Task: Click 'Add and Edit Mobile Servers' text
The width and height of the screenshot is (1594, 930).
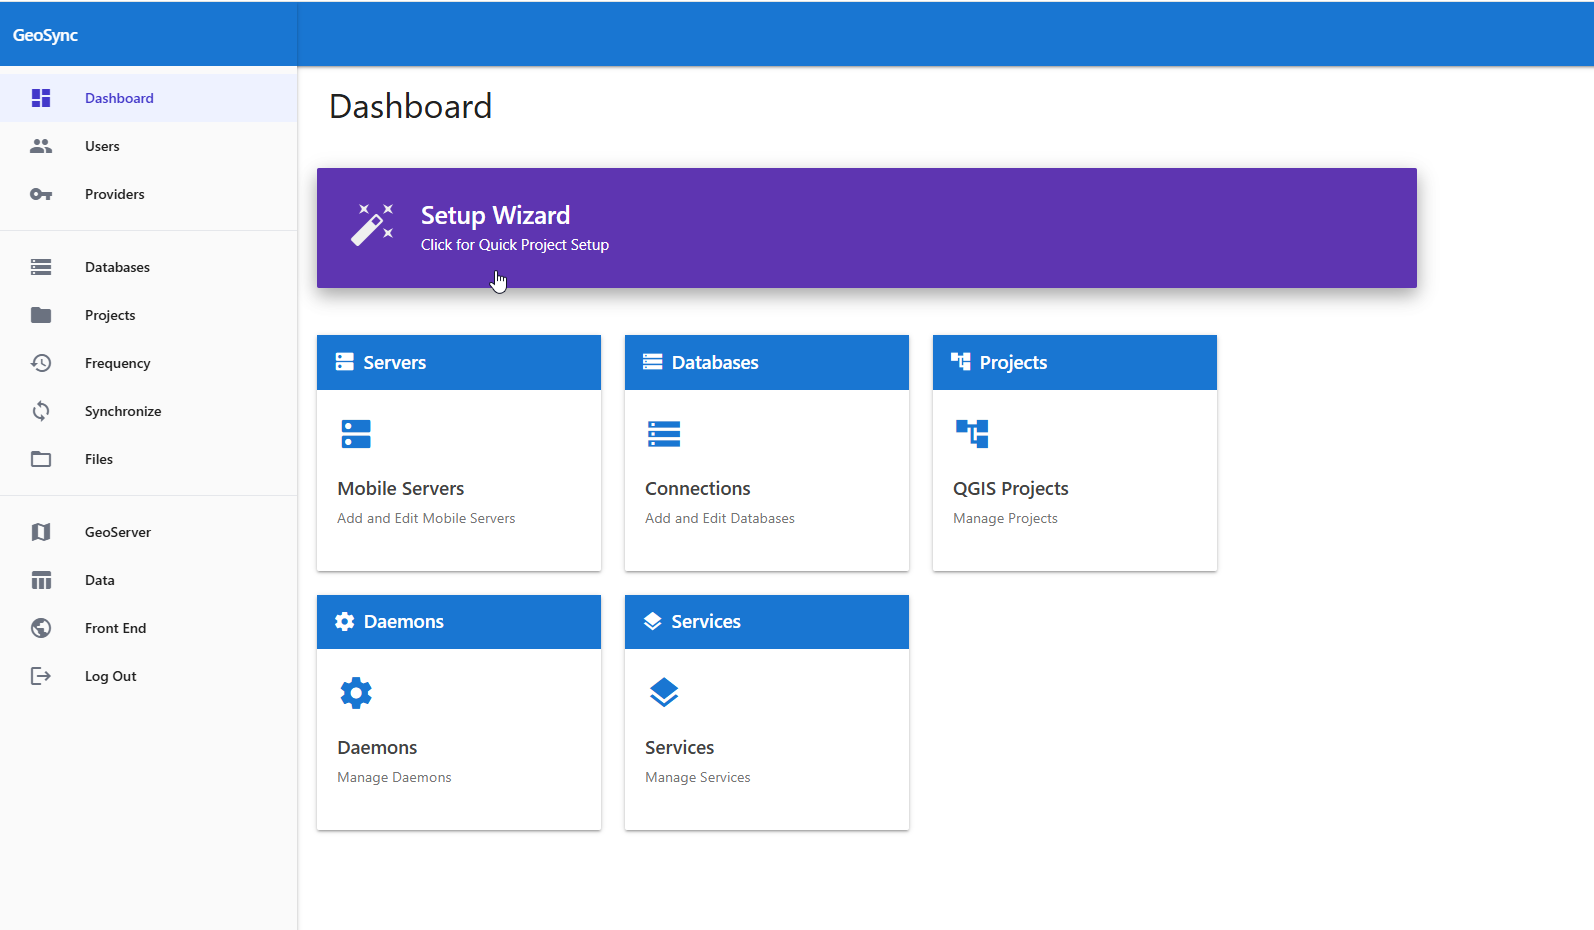Action: point(426,518)
